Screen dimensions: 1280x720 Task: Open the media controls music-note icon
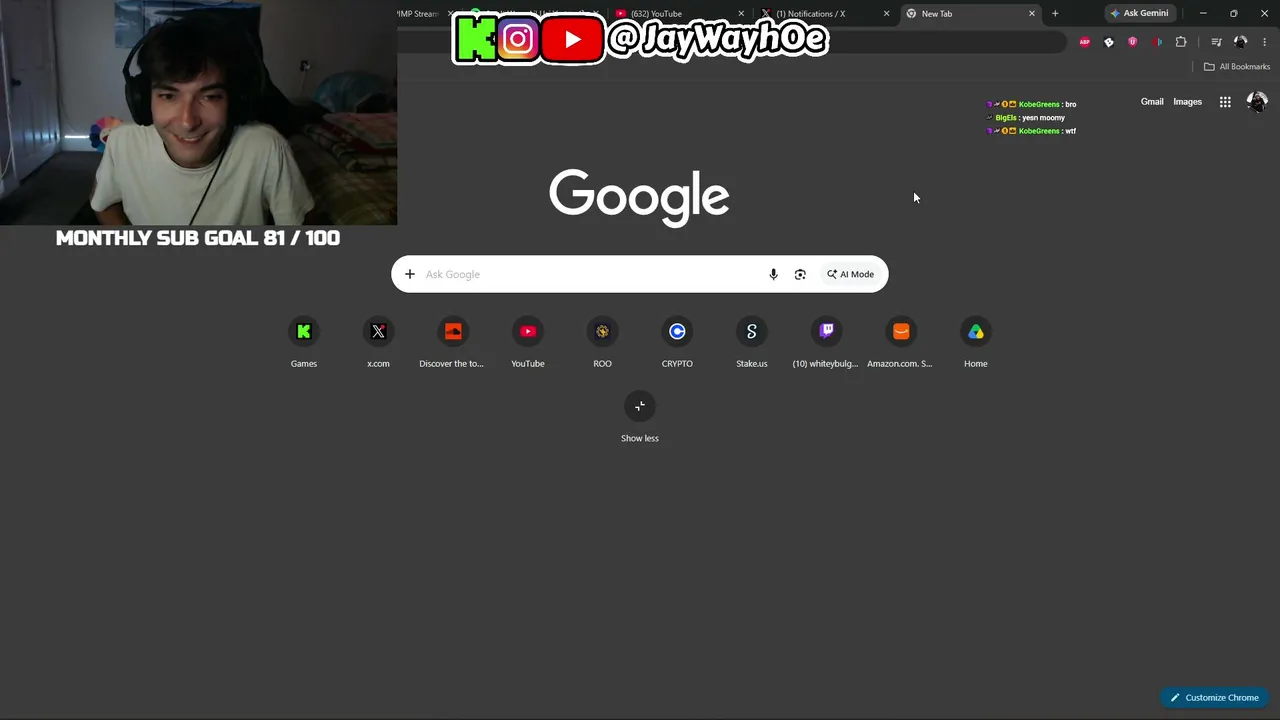tap(1216, 42)
